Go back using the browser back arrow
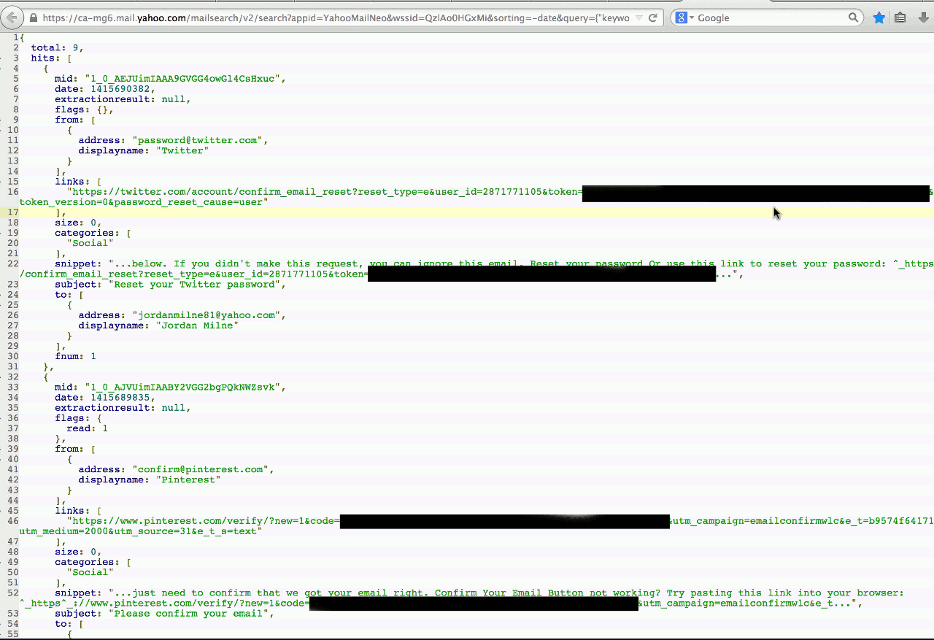Image resolution: width=934 pixels, height=640 pixels. (x=12, y=18)
